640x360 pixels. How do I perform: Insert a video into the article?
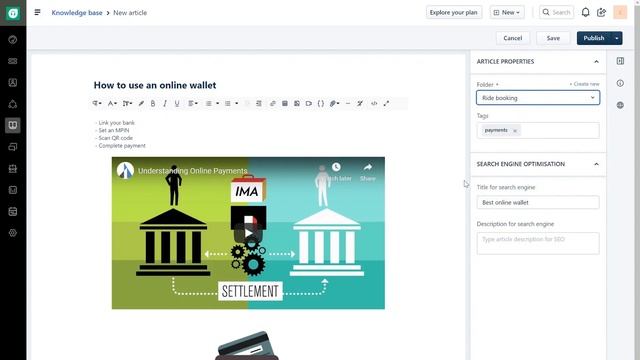tap(309, 104)
